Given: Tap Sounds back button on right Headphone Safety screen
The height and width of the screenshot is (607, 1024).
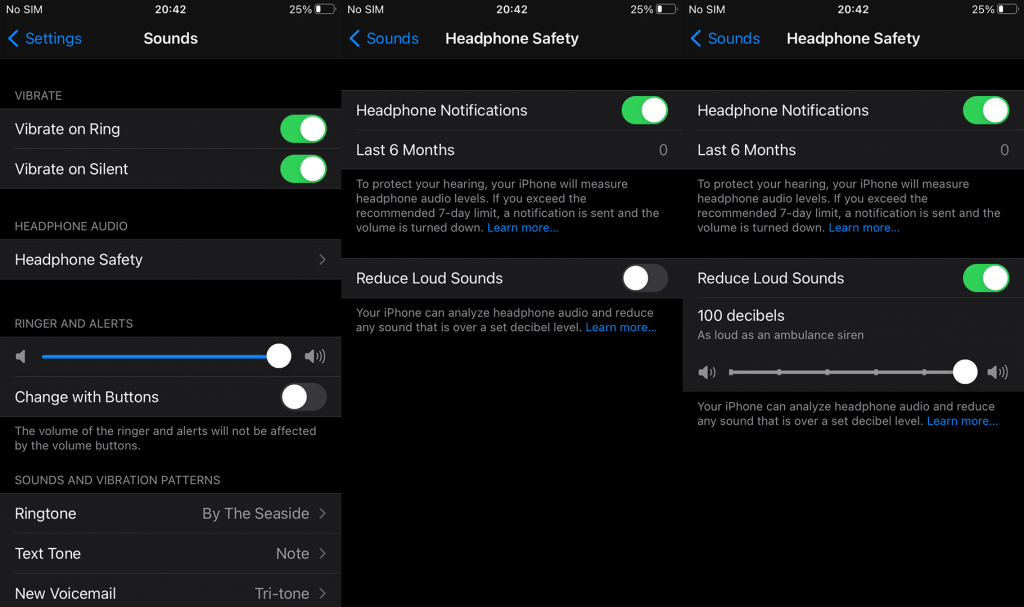Looking at the screenshot, I should [726, 39].
